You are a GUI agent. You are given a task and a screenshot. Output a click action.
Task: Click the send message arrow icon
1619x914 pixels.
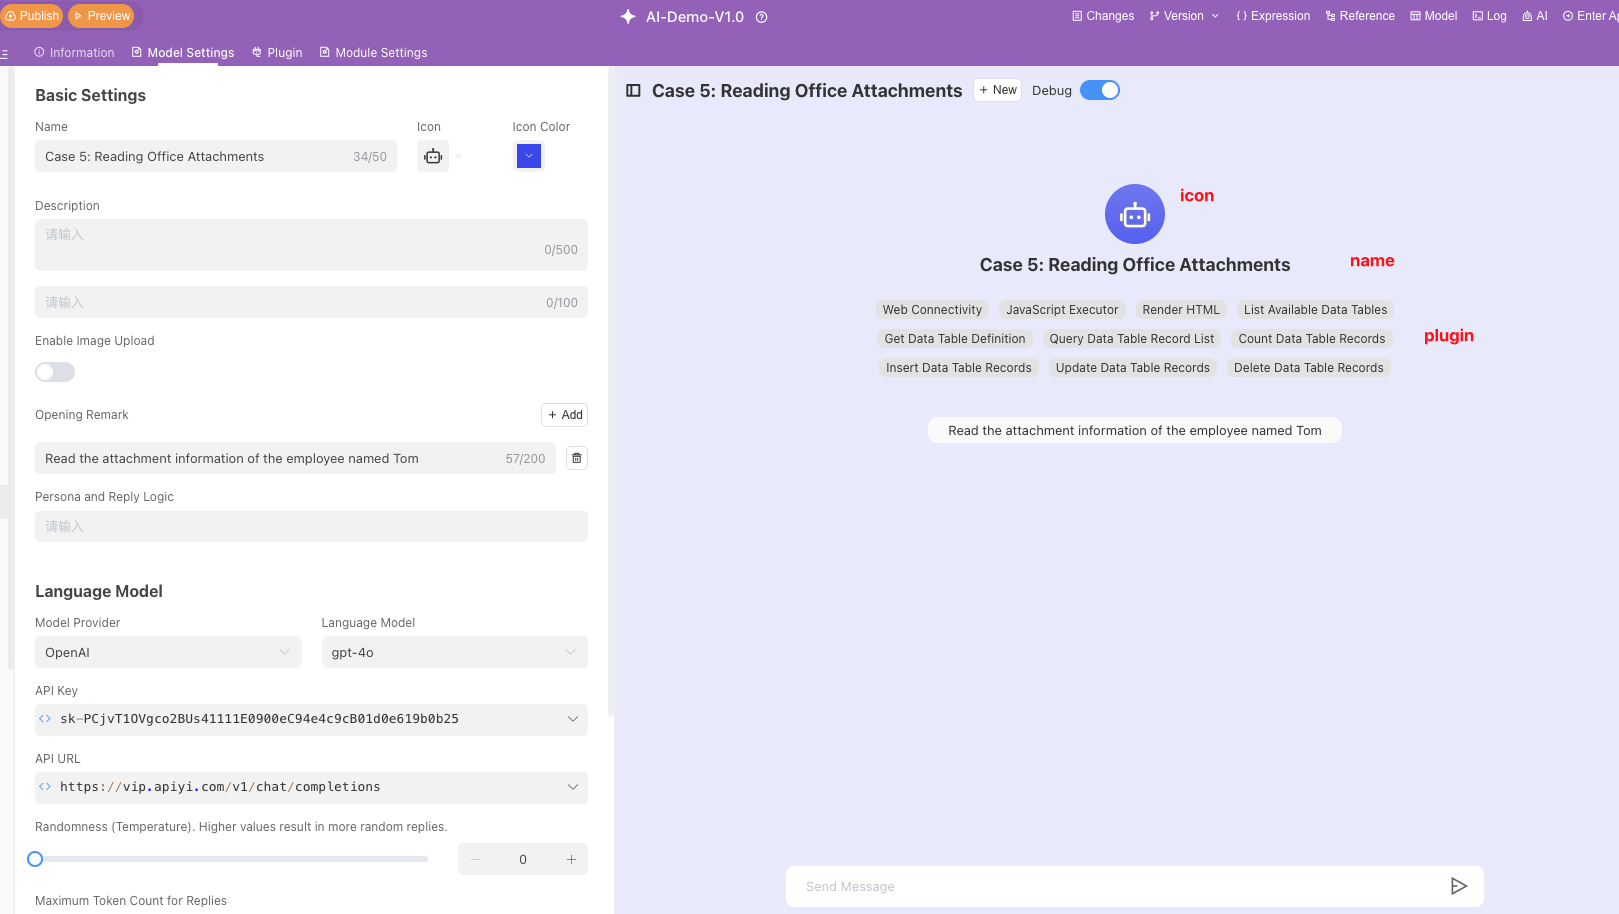(x=1458, y=886)
